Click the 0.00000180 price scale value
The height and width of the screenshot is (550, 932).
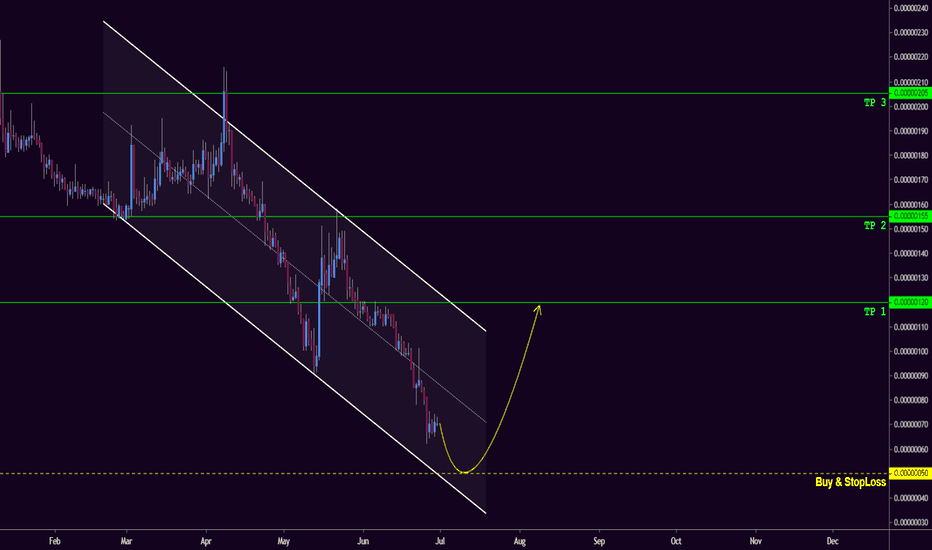(x=911, y=155)
